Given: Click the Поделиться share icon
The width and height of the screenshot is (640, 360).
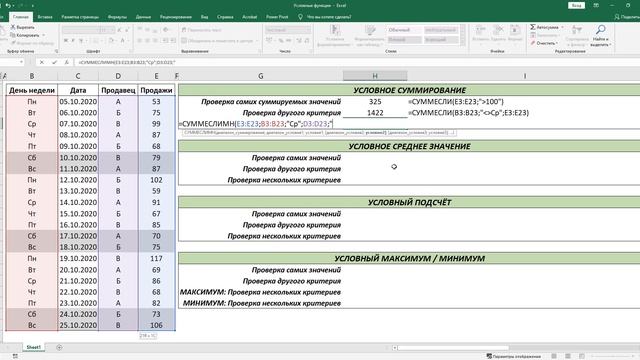Looking at the screenshot, I should [x=617, y=17].
